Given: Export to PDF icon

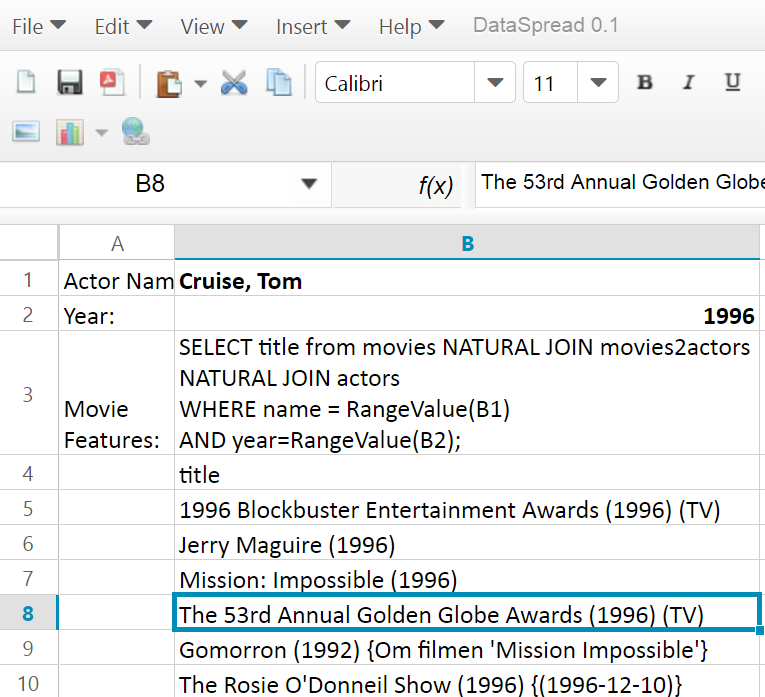Looking at the screenshot, I should (111, 82).
